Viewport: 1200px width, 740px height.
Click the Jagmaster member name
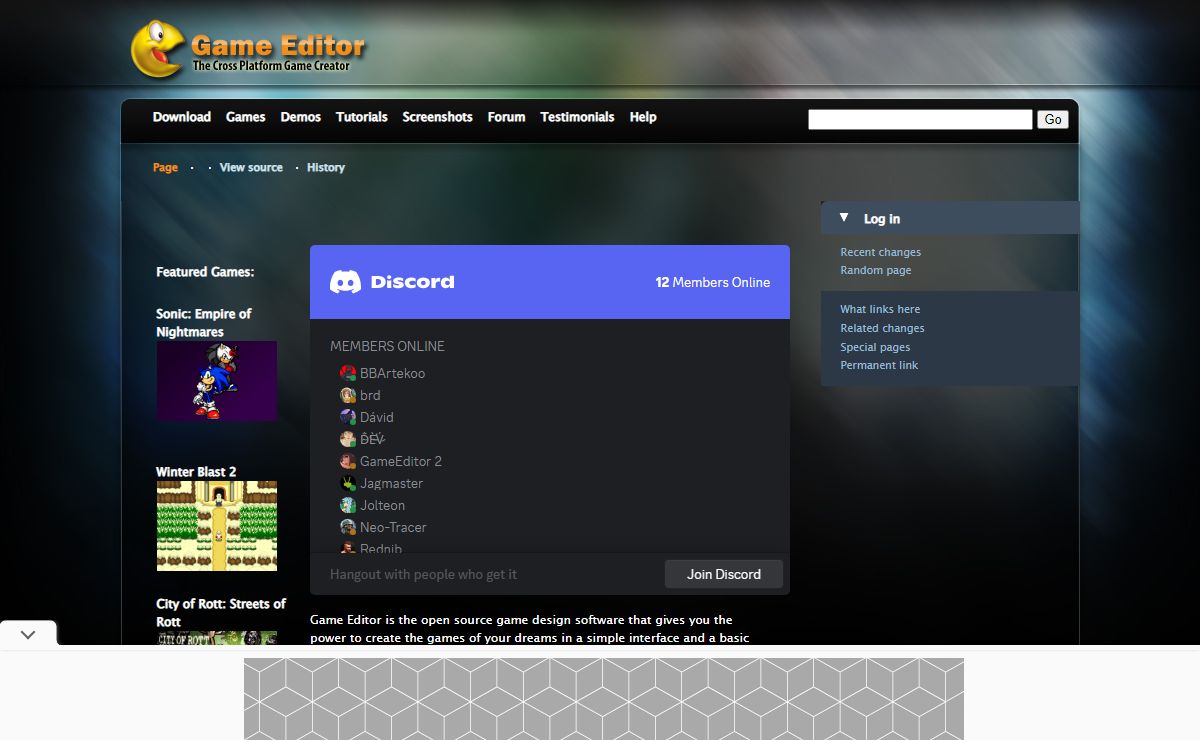coord(391,483)
